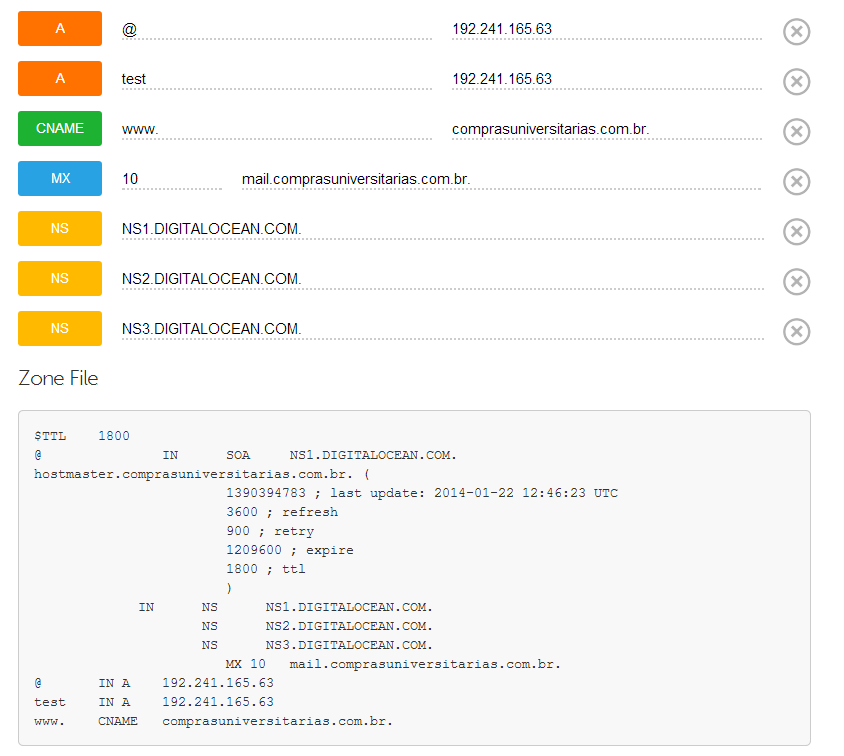Edit the MX priority 10 field

tap(172, 179)
